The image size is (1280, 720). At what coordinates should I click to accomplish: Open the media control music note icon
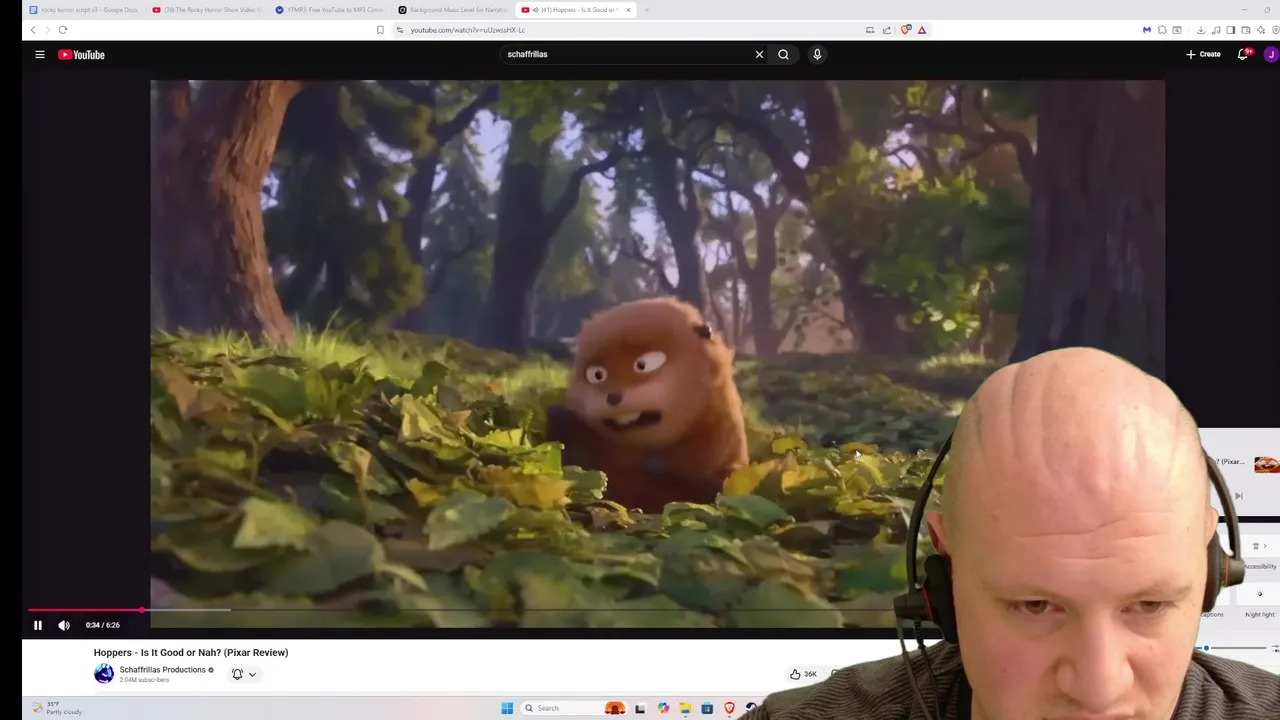tap(1216, 30)
